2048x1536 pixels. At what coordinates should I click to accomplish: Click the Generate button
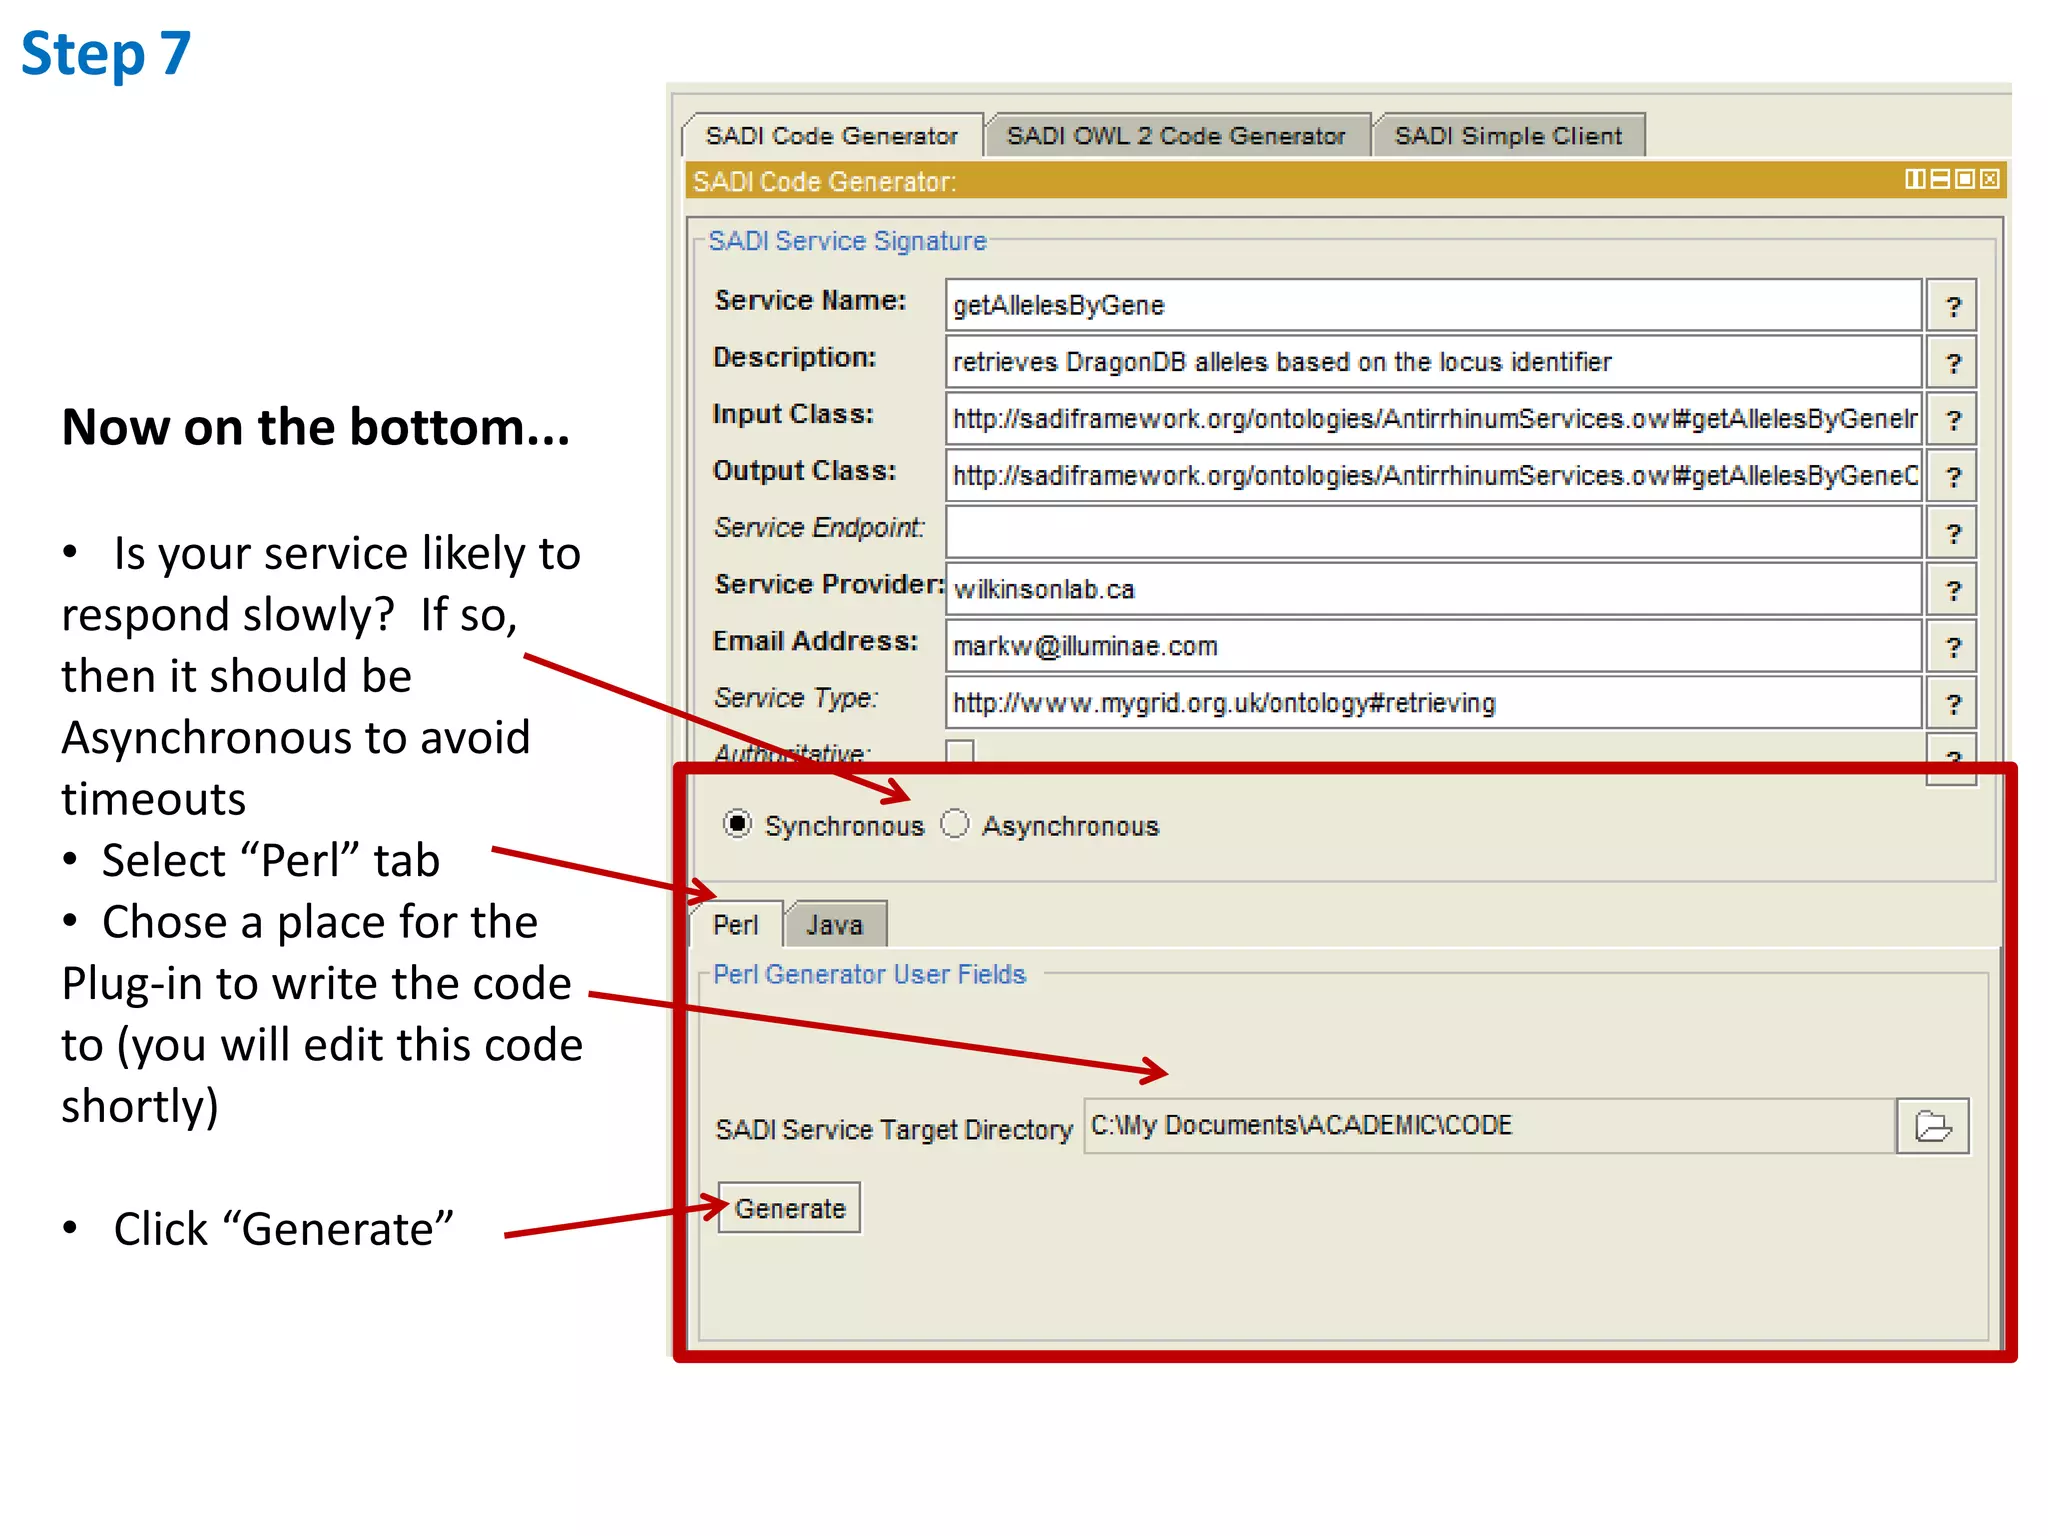click(x=789, y=1208)
